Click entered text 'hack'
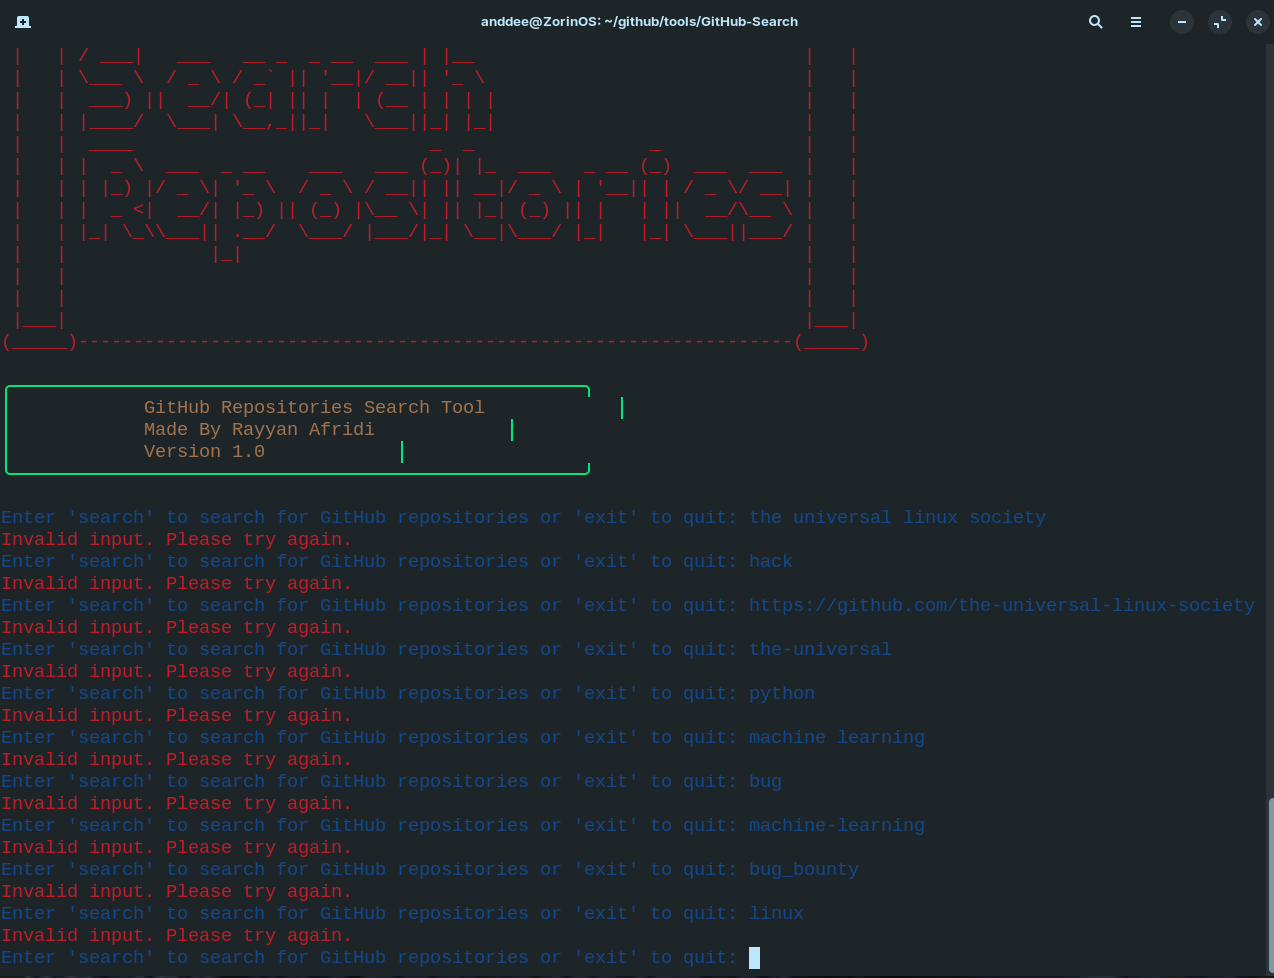The image size is (1274, 978). click(771, 561)
